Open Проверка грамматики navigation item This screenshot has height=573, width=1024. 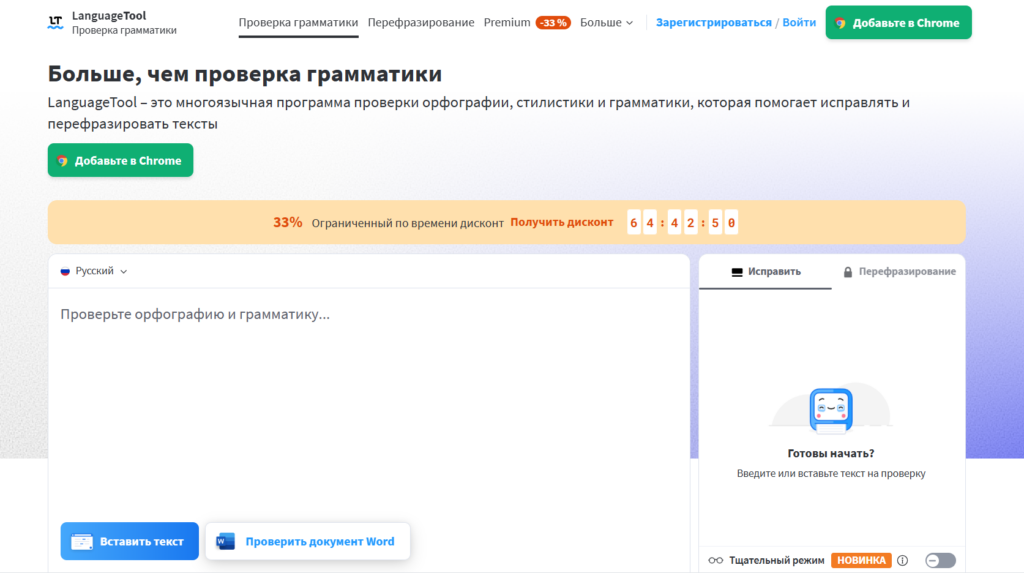298,22
